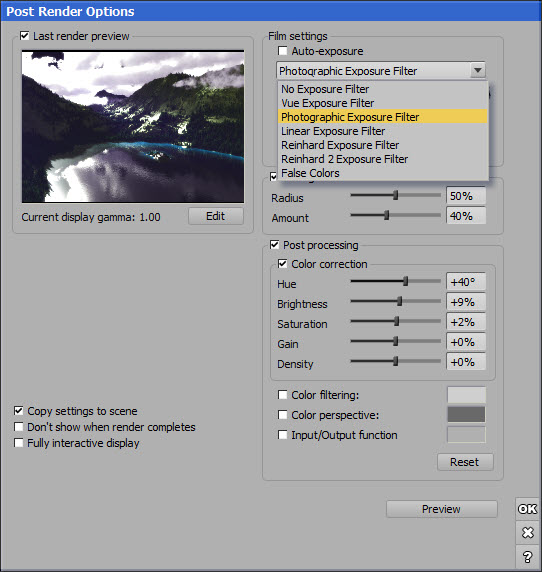Image resolution: width=542 pixels, height=572 pixels.
Task: Click the Edit gamma button
Action: point(216,216)
